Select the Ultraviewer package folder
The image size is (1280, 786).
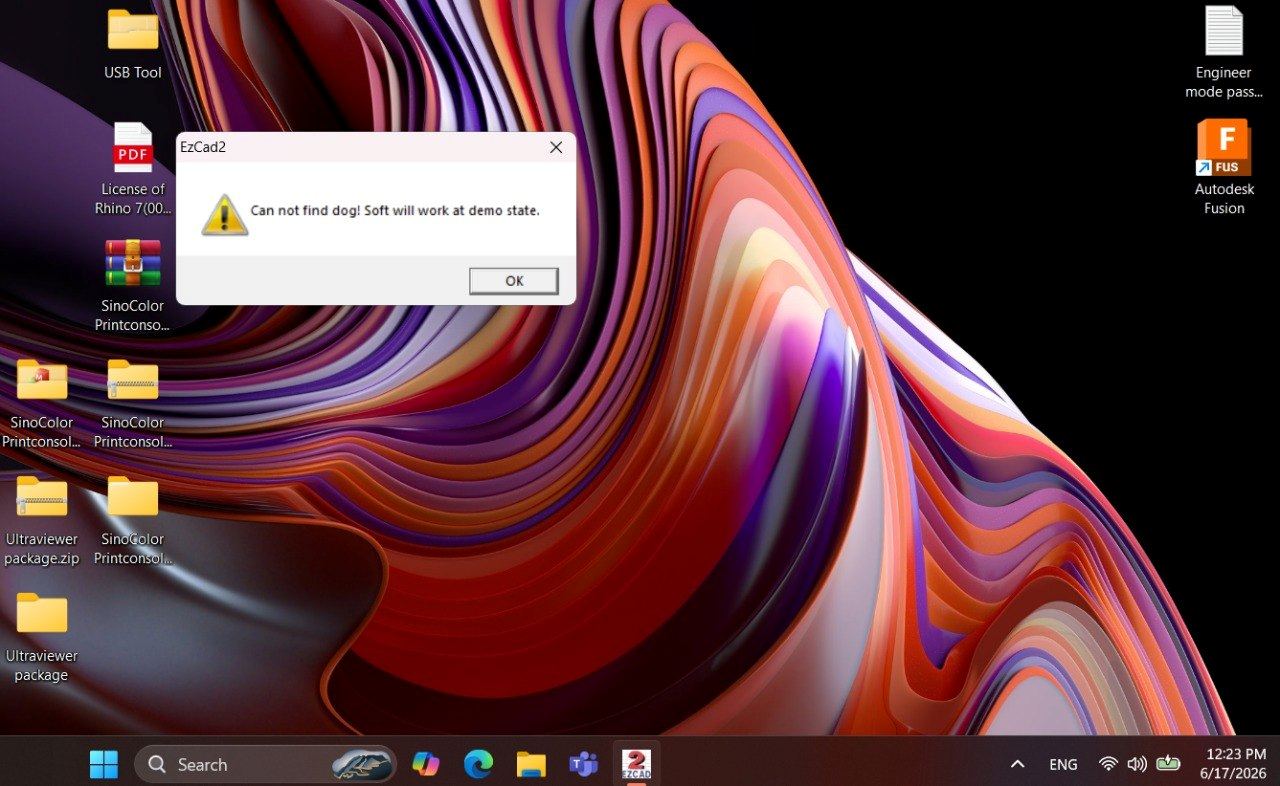(x=42, y=636)
